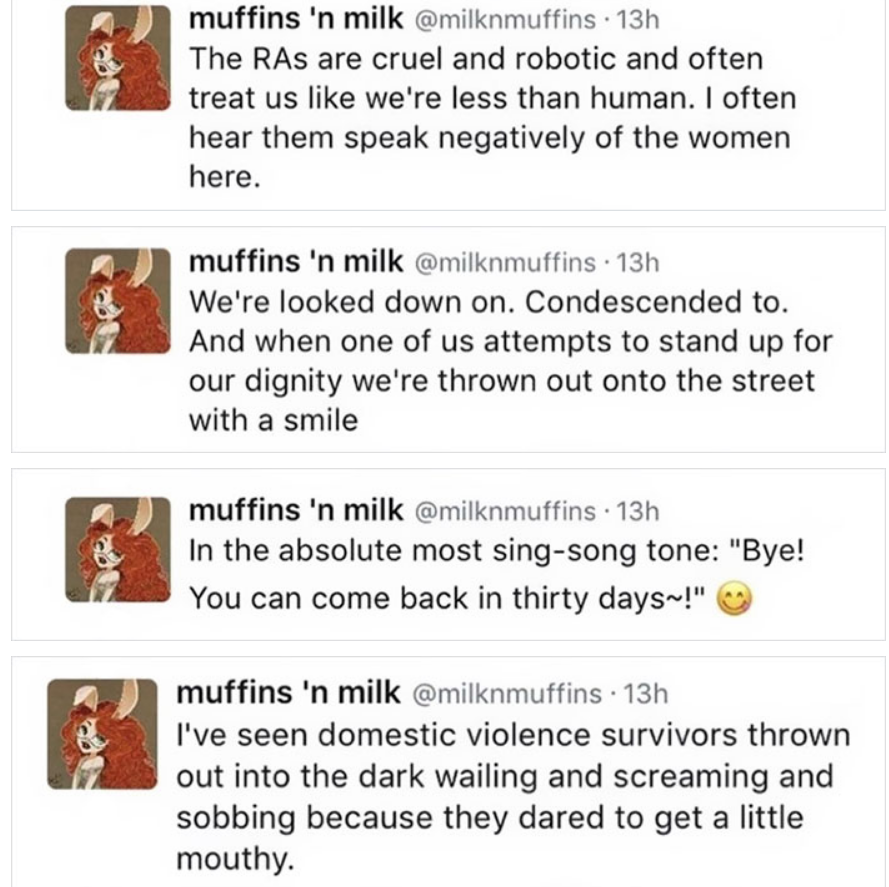Open the 13h timestamp on the cruel RAs tweet
Viewport: 889px width, 887px height.
(639, 20)
